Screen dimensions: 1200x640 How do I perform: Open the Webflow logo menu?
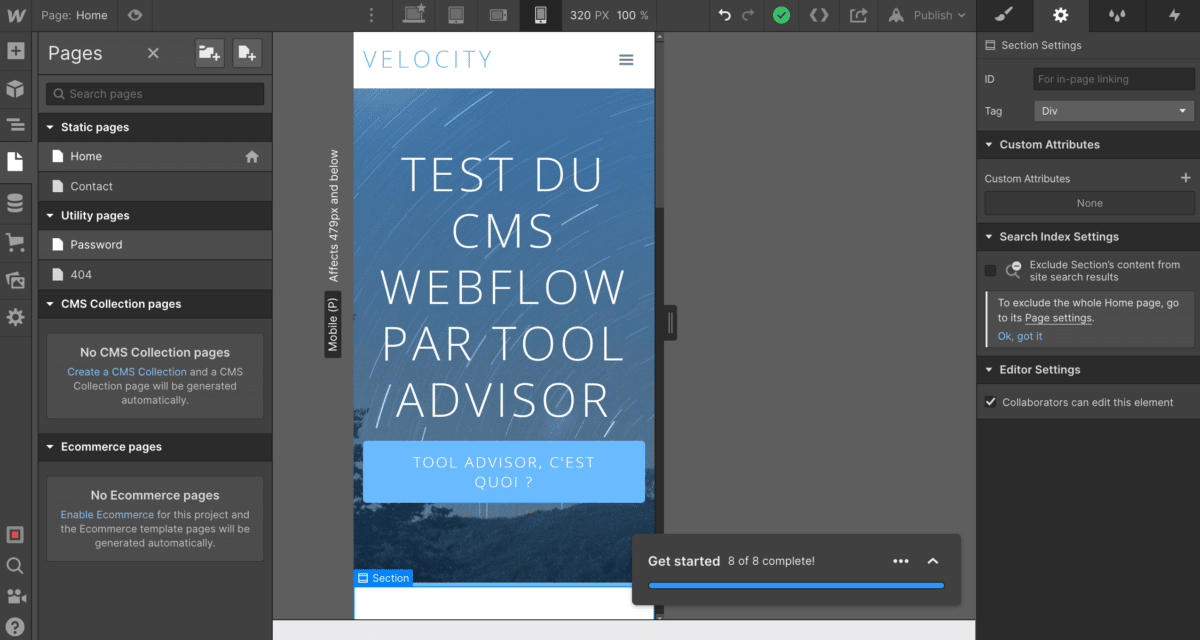click(x=15, y=15)
